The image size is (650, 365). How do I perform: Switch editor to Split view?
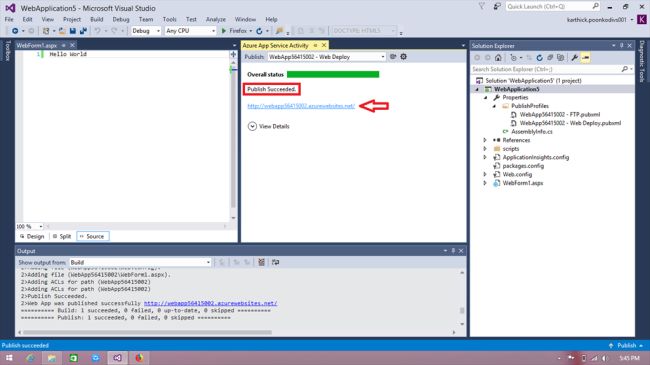[62, 236]
